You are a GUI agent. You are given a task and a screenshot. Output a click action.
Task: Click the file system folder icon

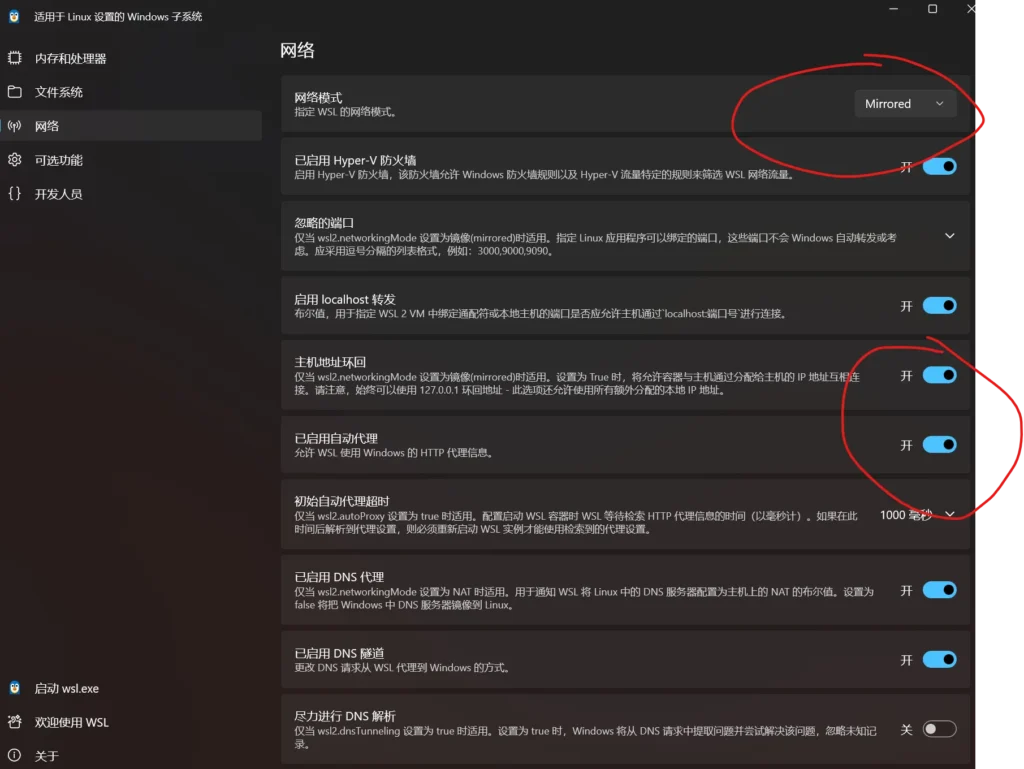coord(14,92)
